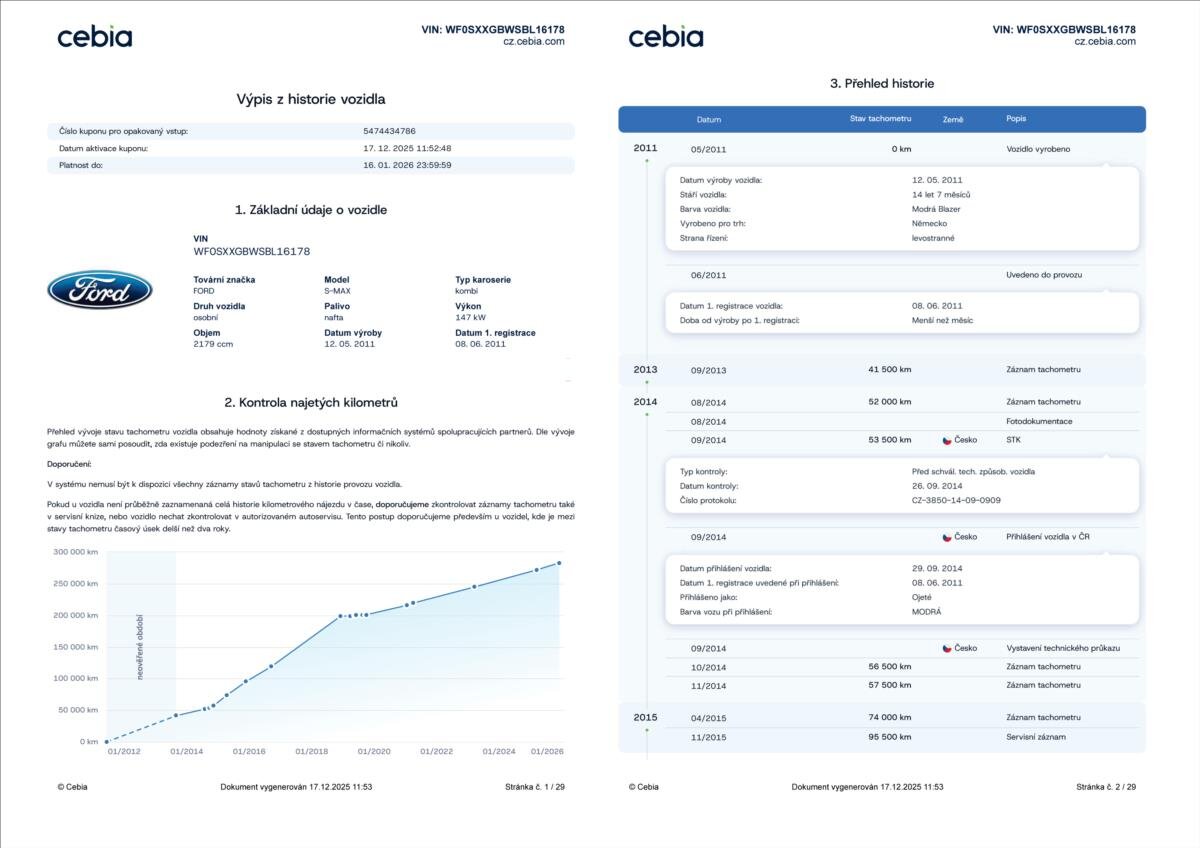Image resolution: width=1200 pixels, height=848 pixels.
Task: Open cz.cebia.com link on page 1
Action: click(x=533, y=42)
